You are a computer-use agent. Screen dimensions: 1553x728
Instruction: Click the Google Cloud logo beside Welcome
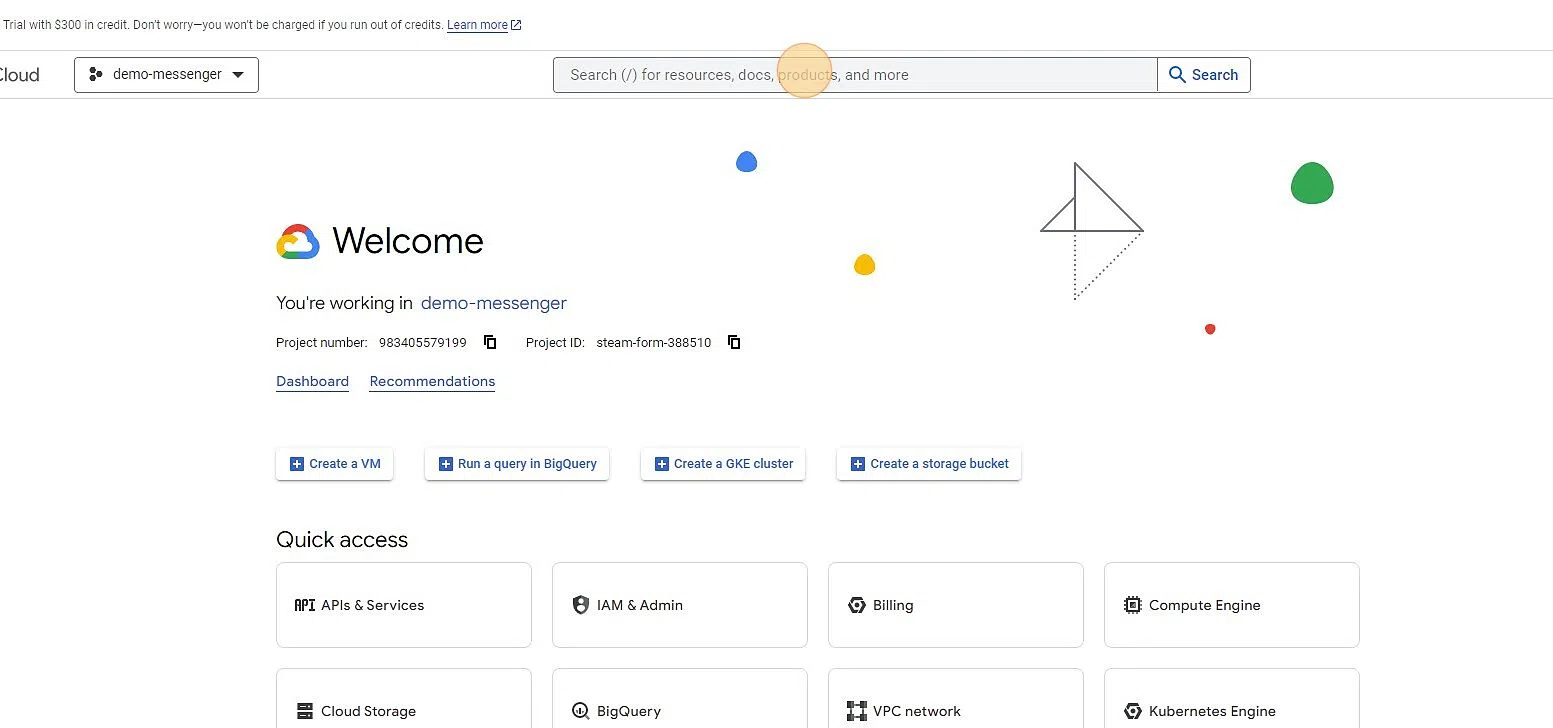click(x=298, y=242)
